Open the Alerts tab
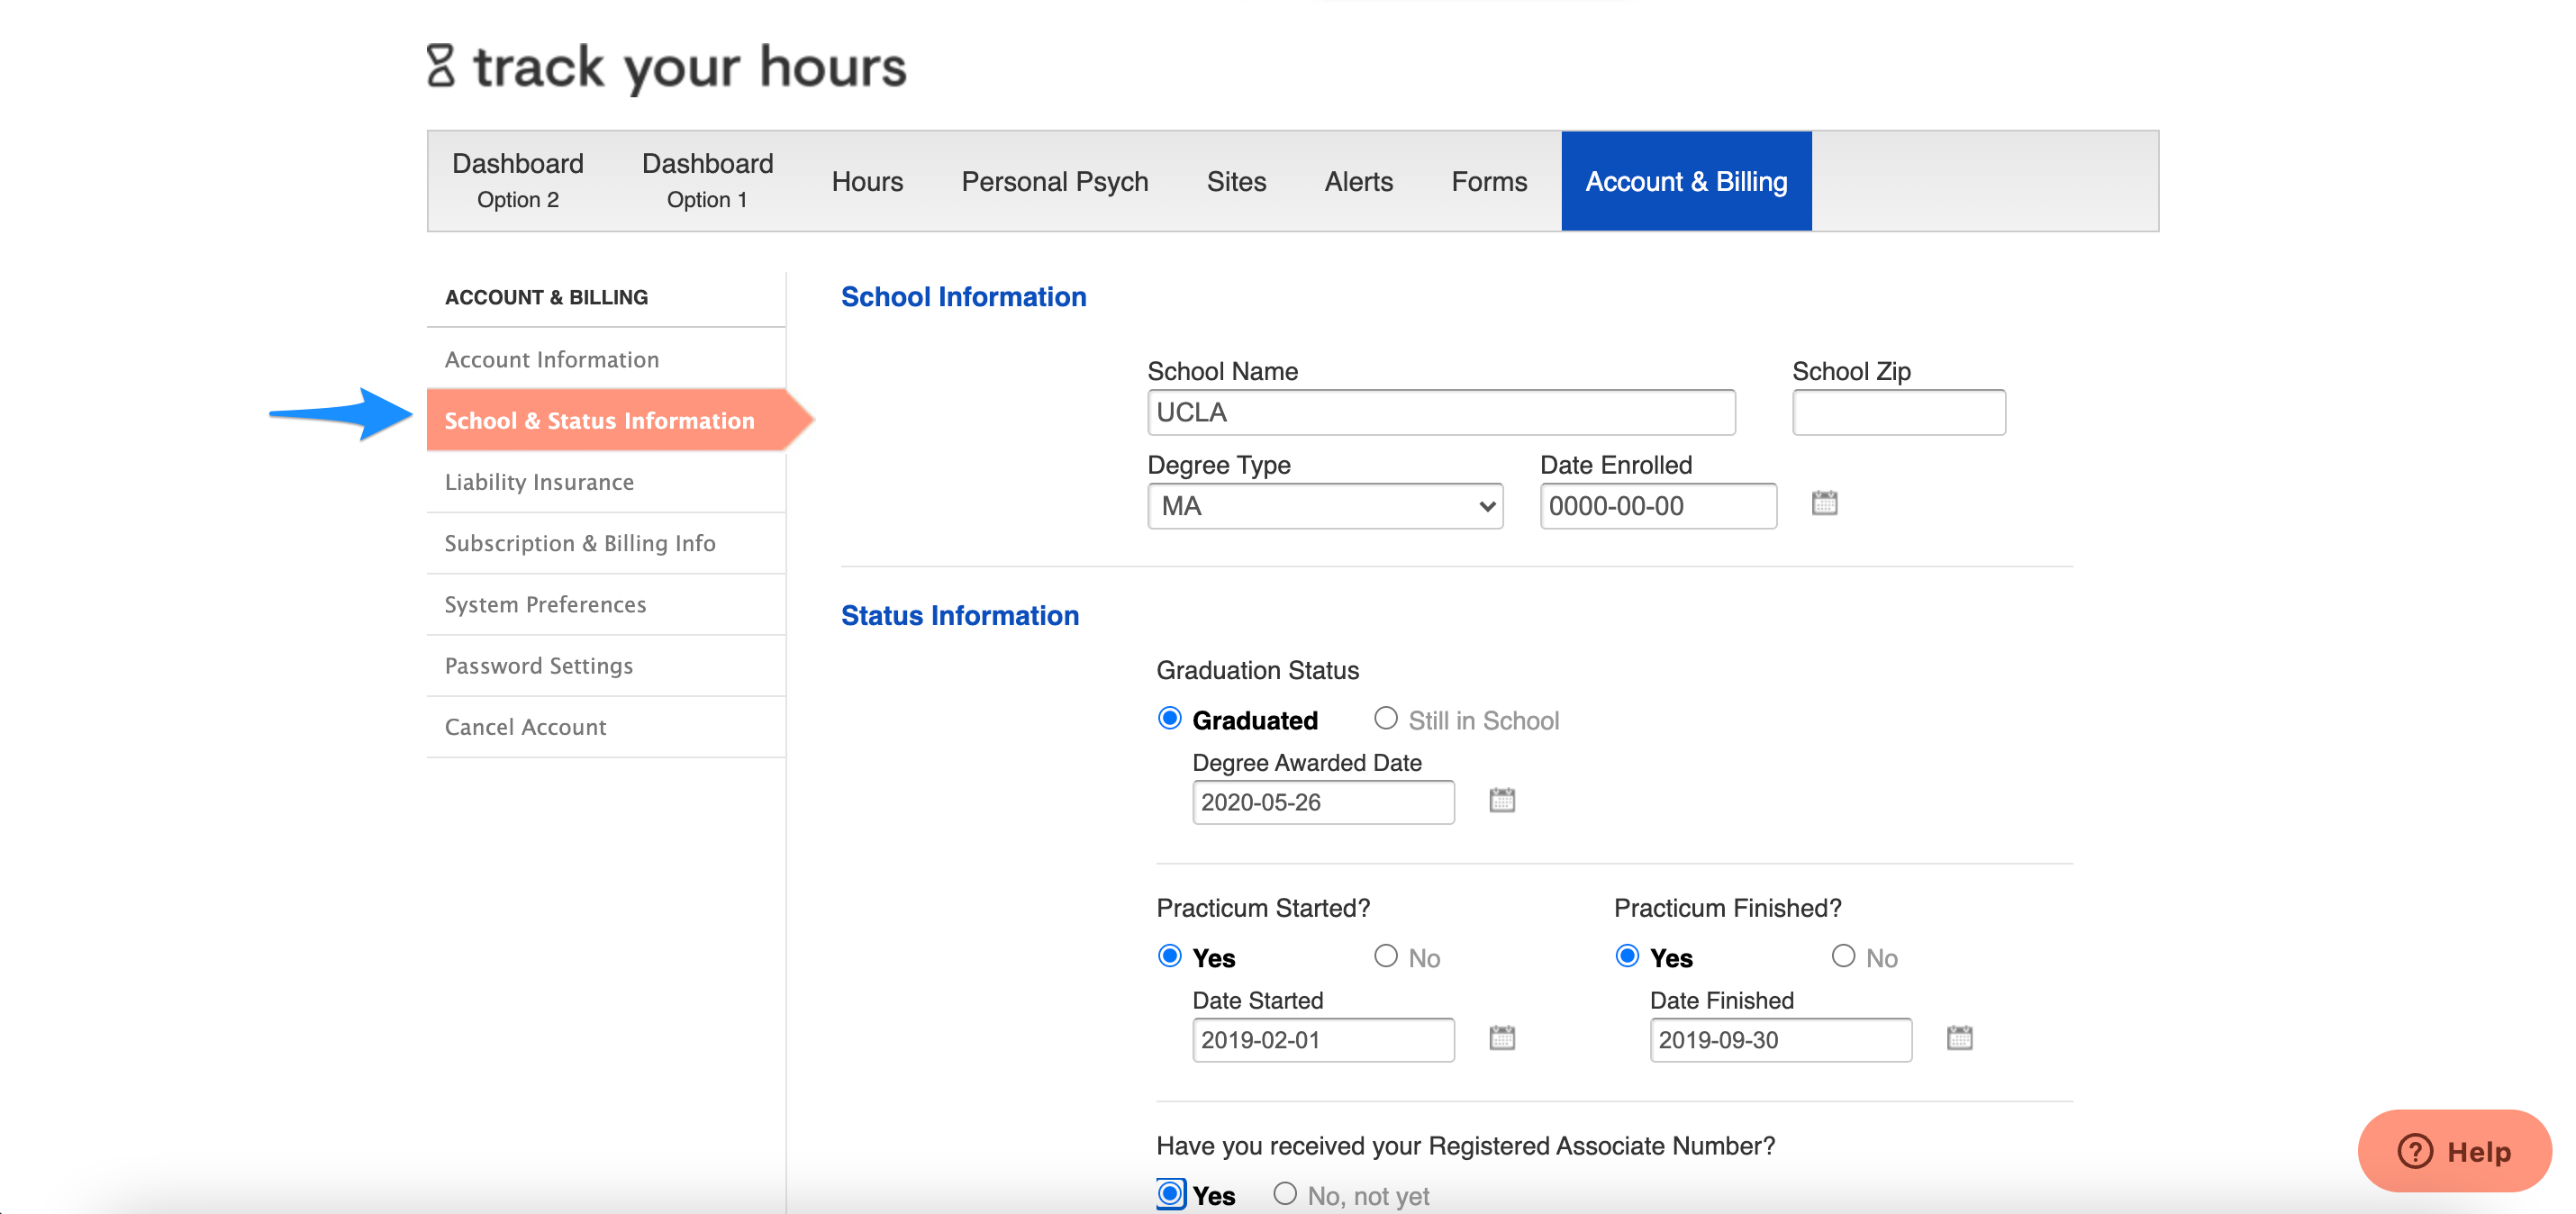2576x1214 pixels. point(1358,181)
